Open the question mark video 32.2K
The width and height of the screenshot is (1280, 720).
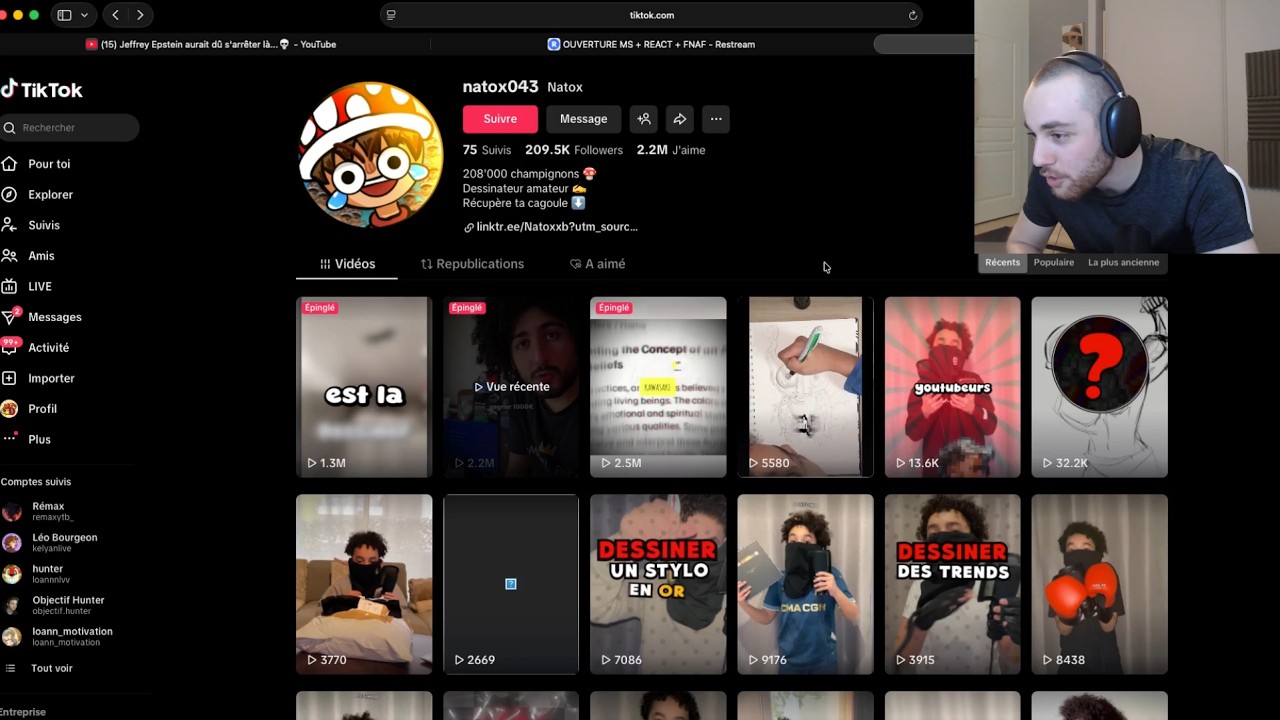[1099, 387]
